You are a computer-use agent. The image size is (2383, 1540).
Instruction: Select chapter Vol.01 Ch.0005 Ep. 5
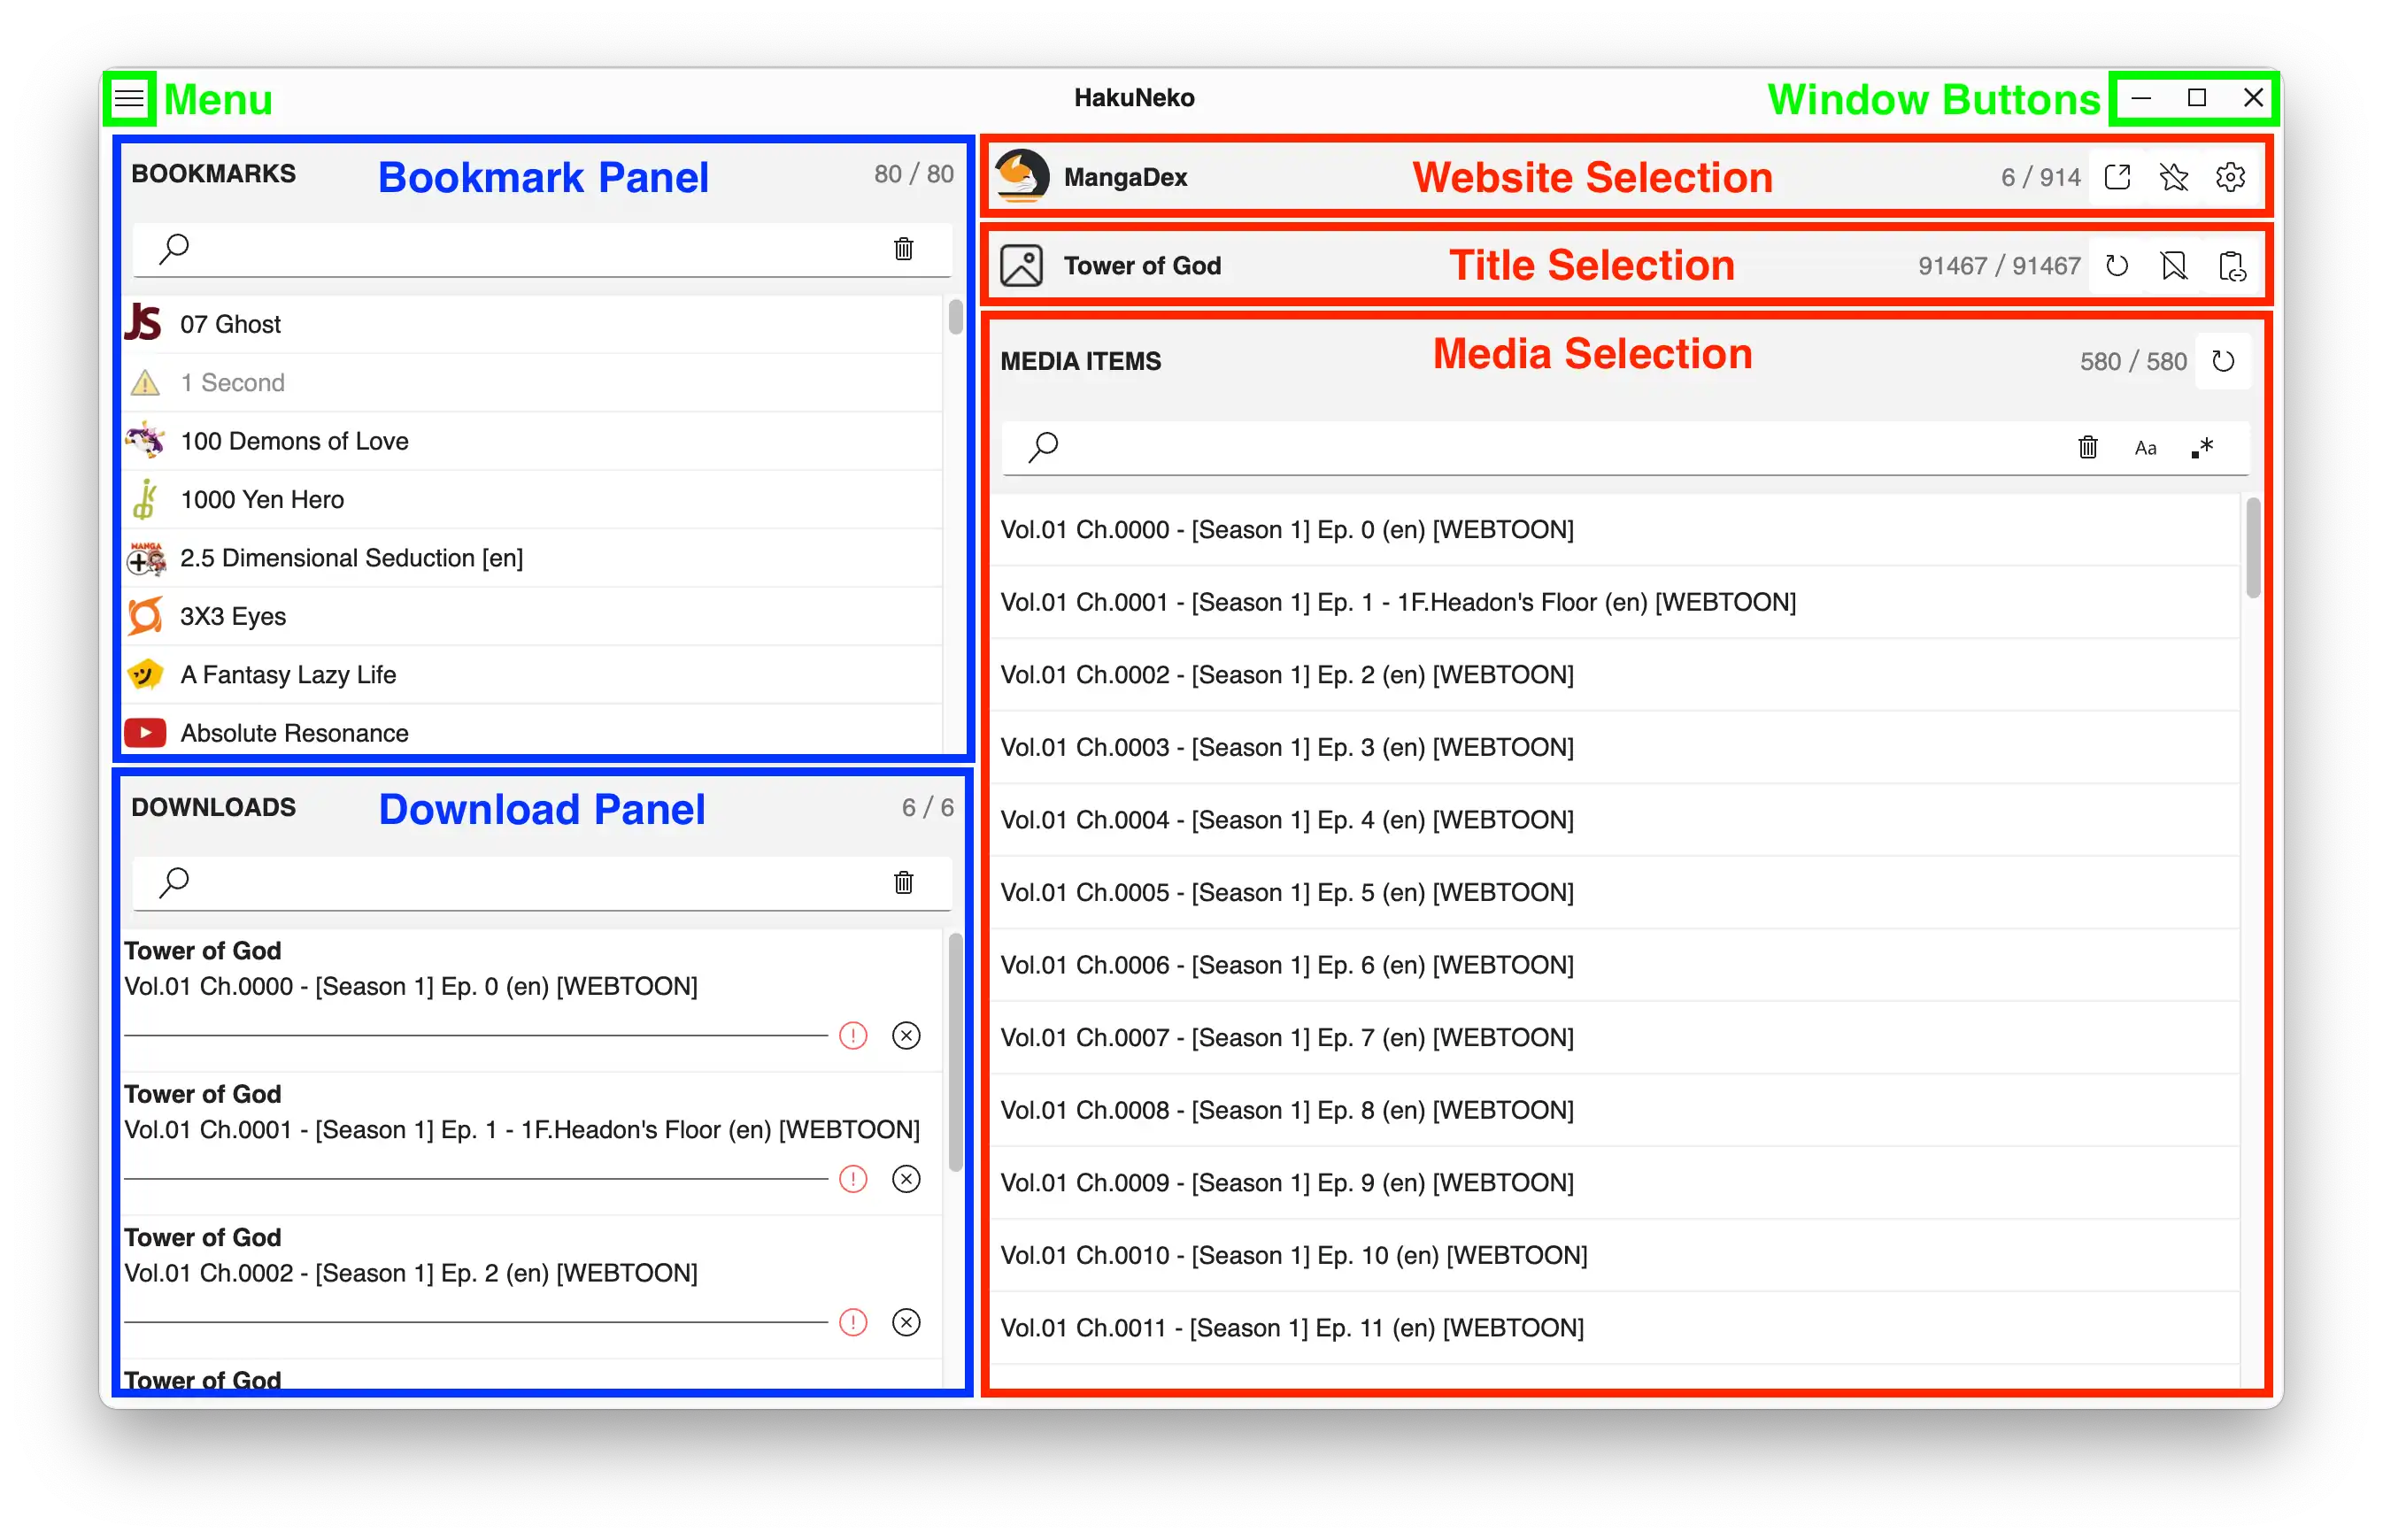click(x=1286, y=892)
